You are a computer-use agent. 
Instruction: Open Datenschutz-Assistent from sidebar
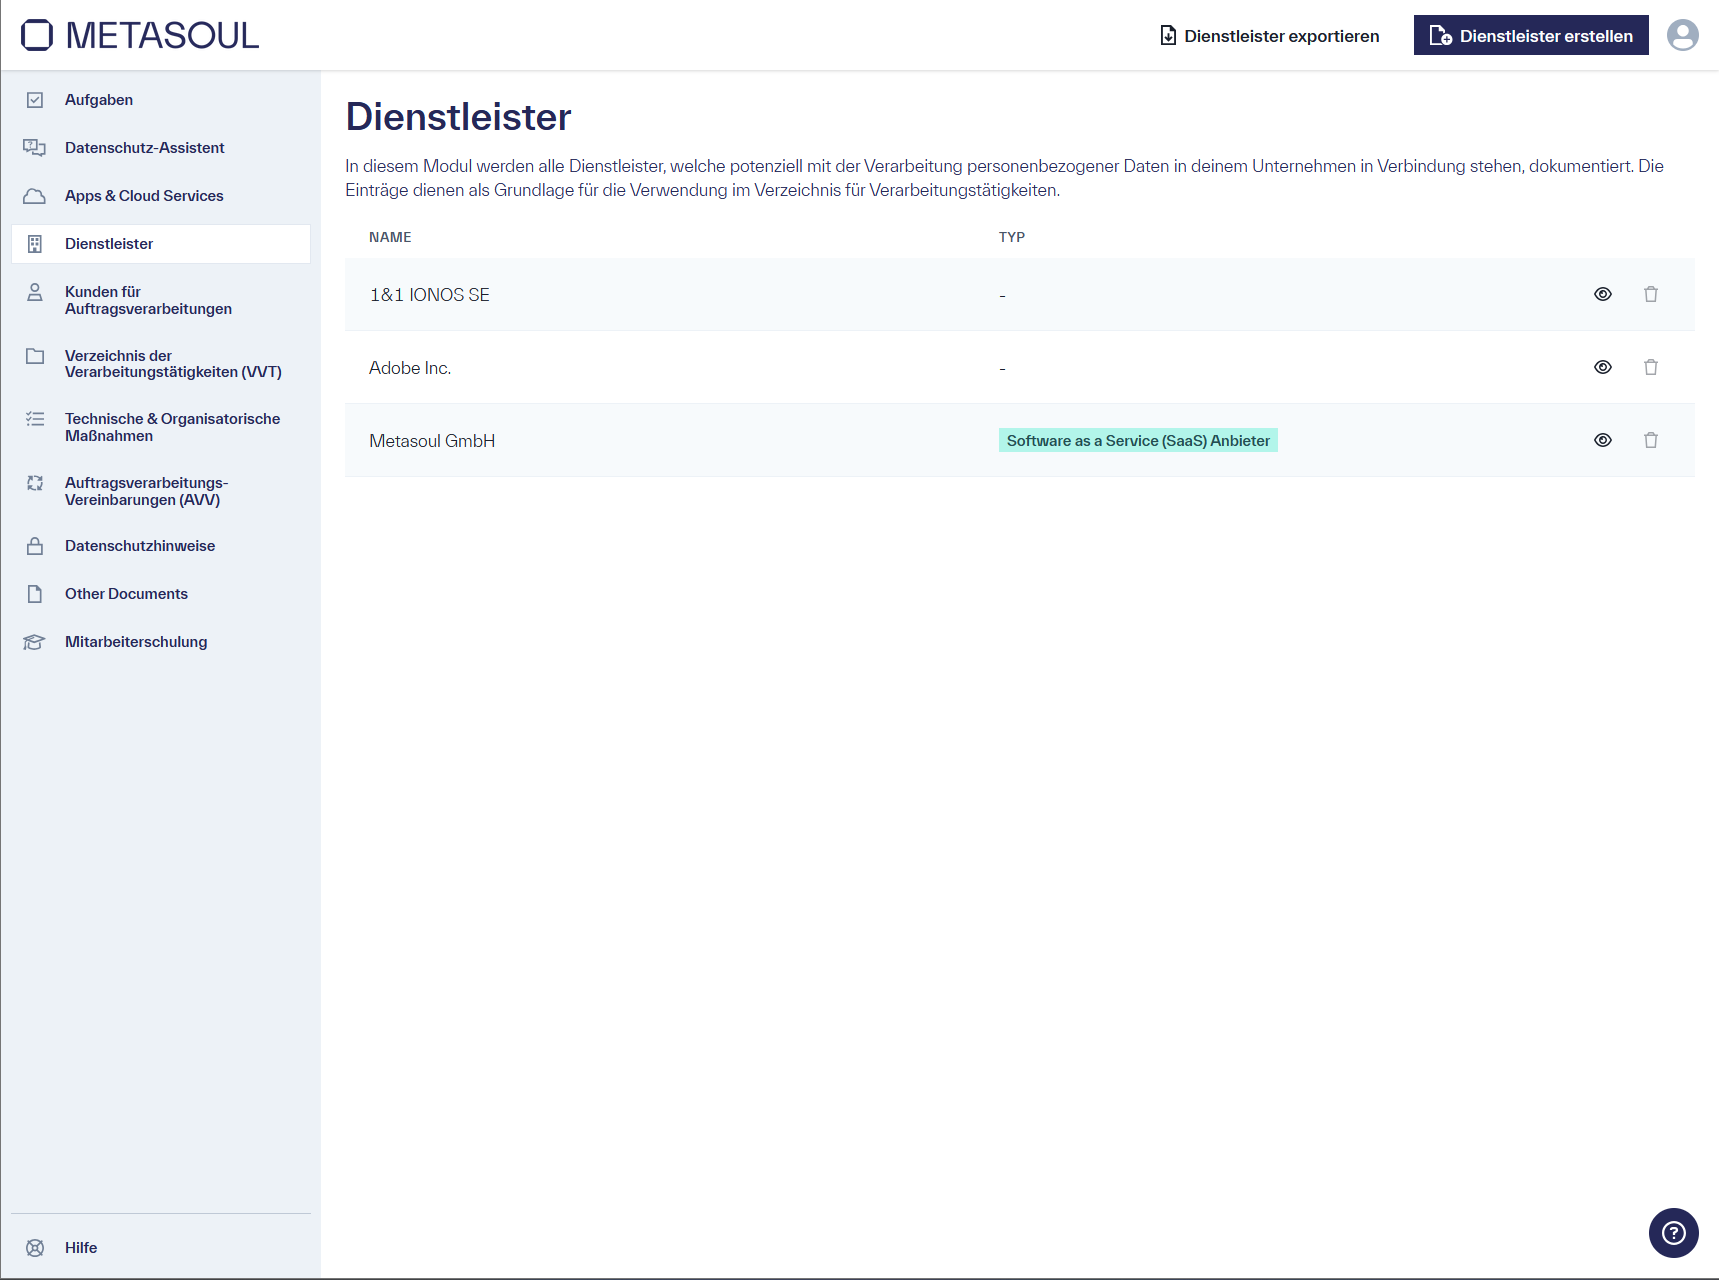click(x=144, y=148)
